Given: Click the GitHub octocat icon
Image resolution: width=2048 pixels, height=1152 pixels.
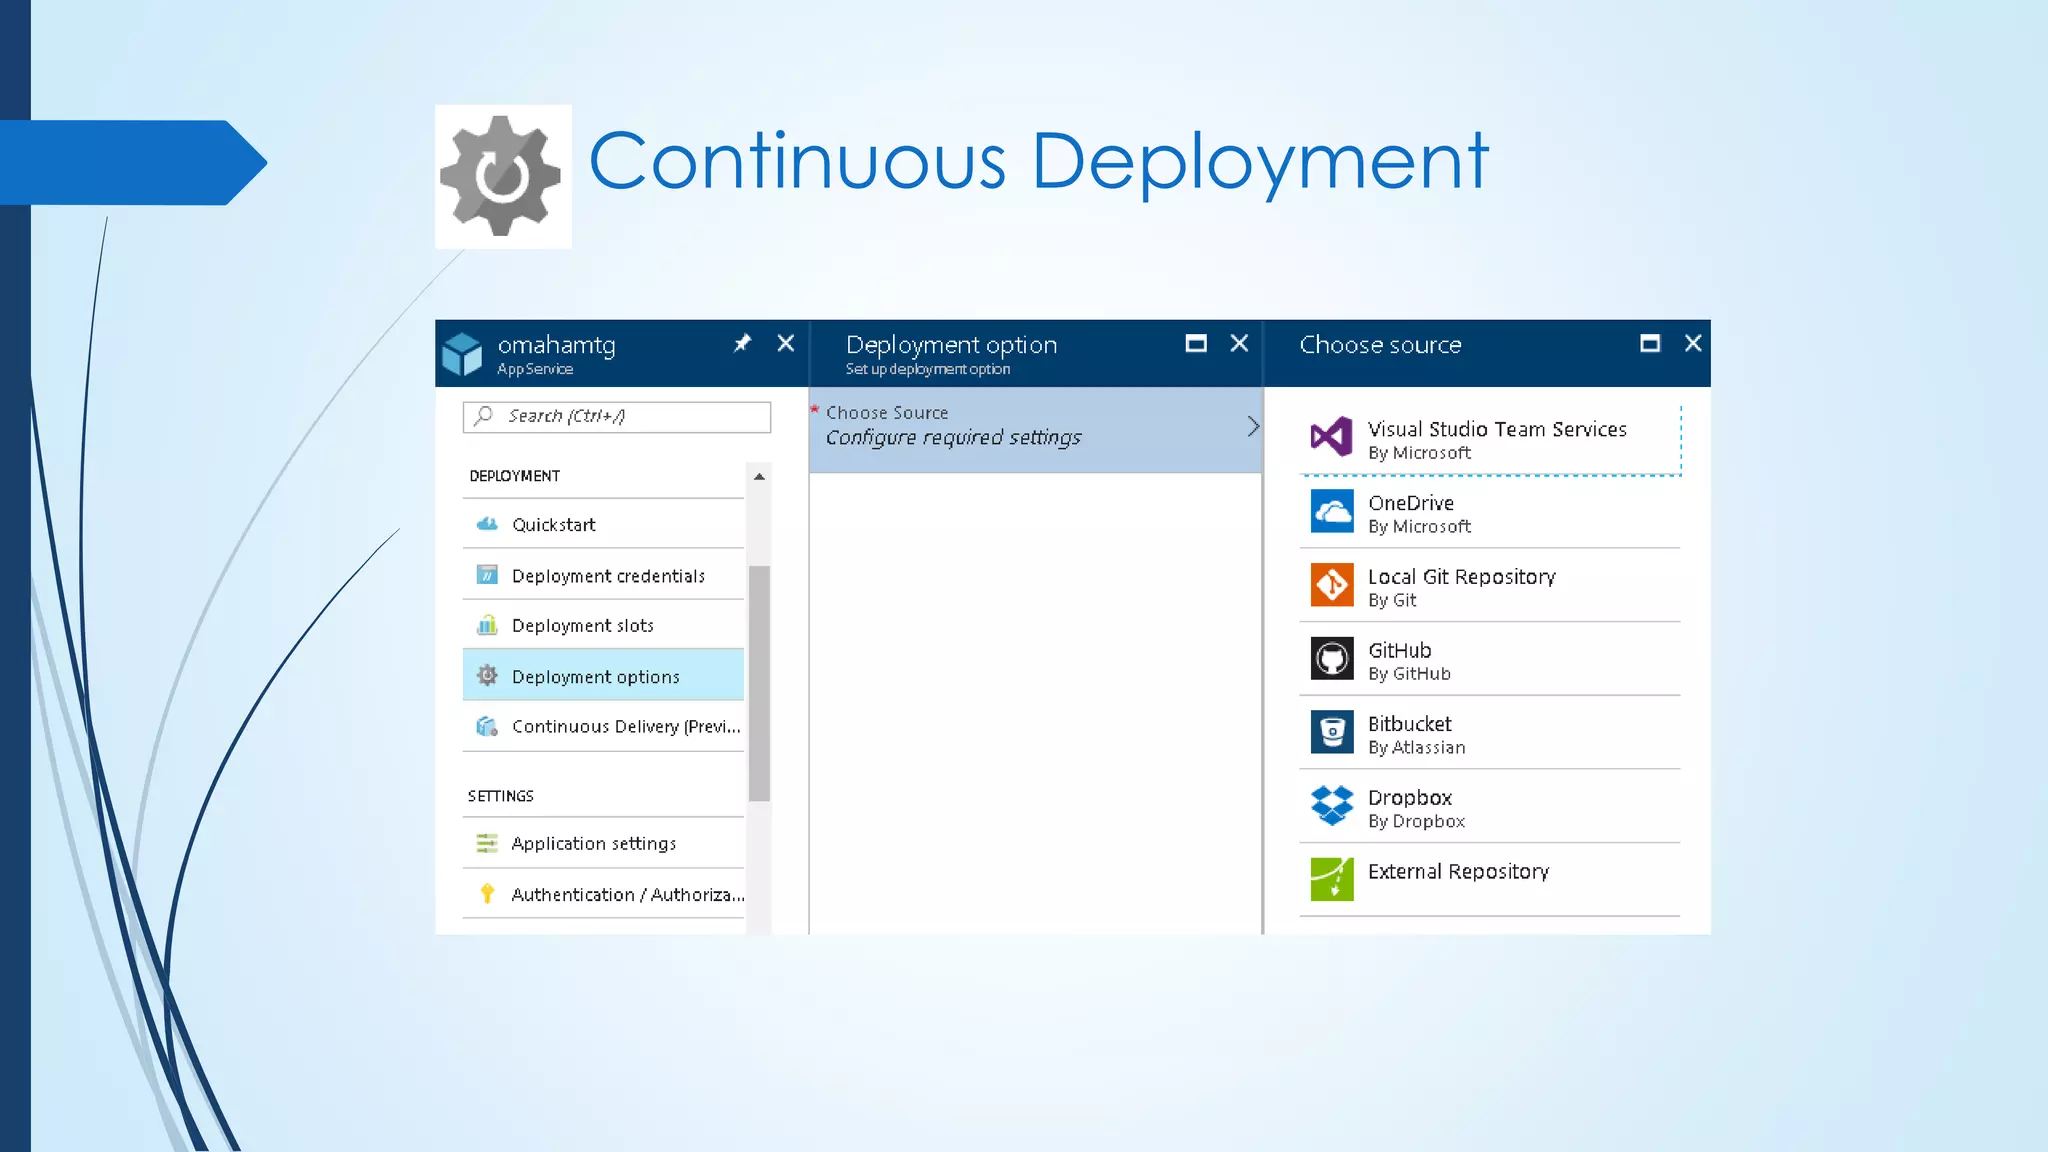Looking at the screenshot, I should [1332, 658].
